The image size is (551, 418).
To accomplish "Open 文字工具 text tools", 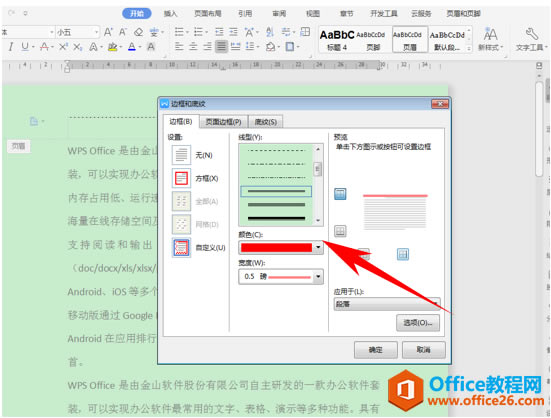I will coord(531,39).
